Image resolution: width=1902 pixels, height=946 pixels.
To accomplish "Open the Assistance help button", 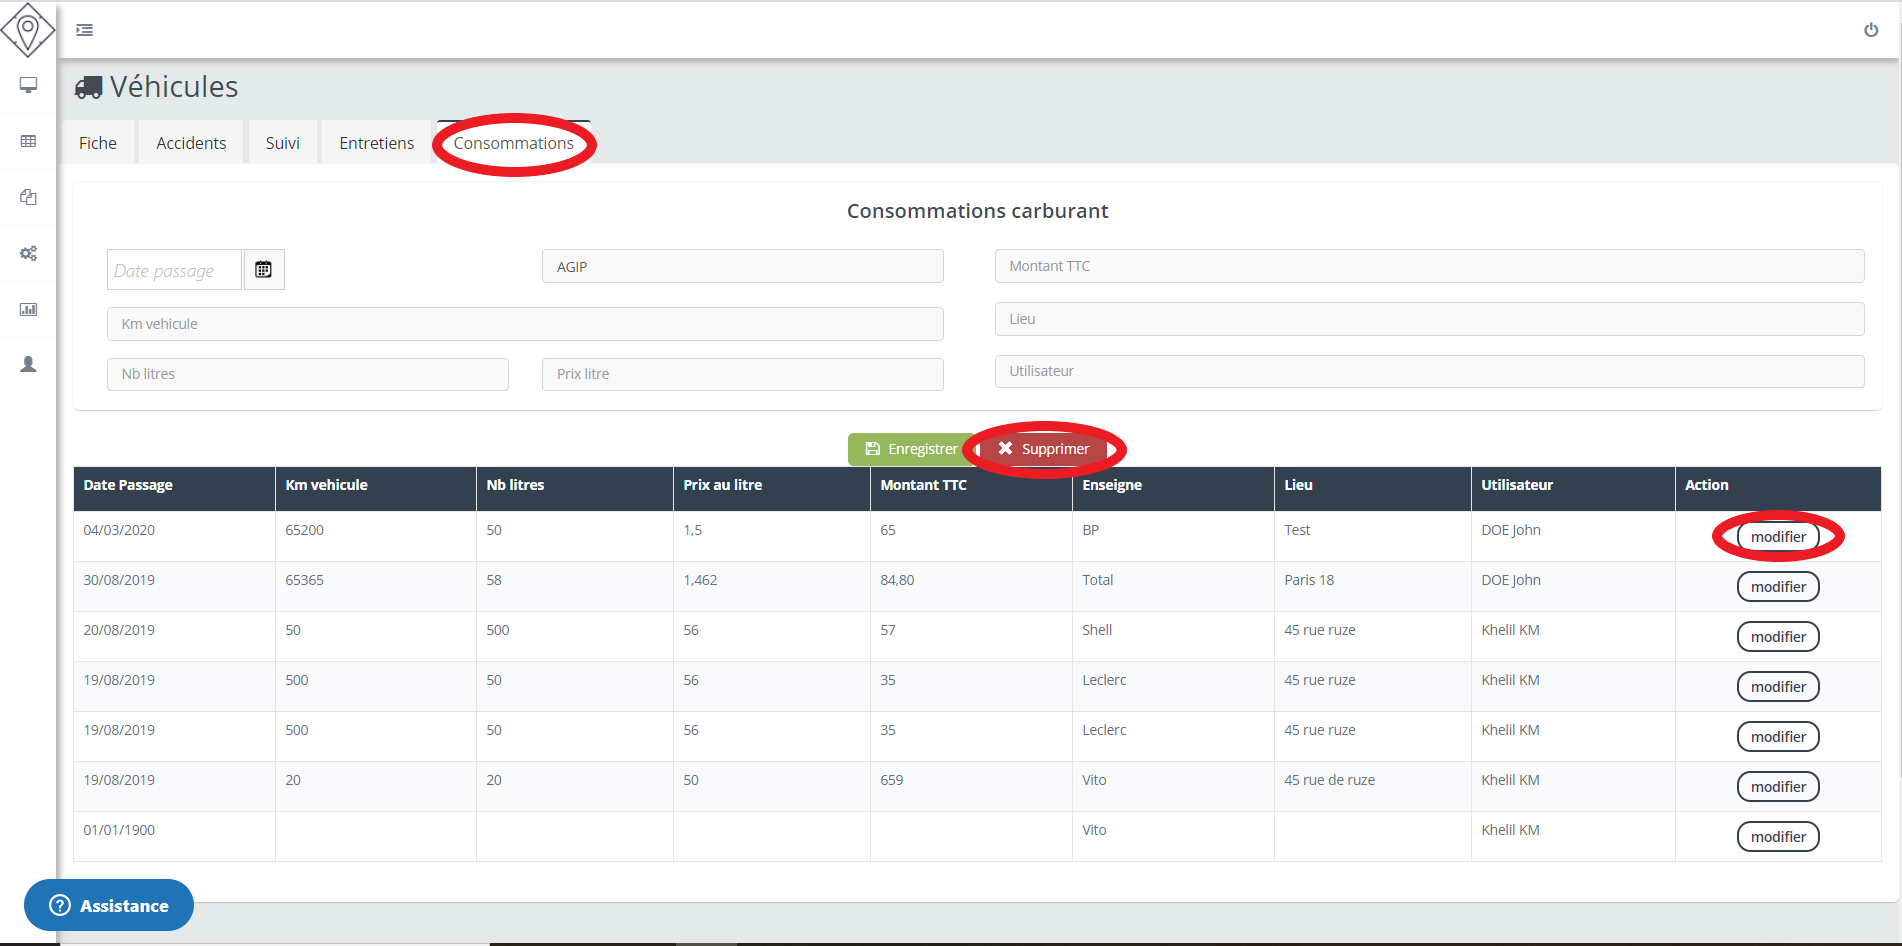I will [x=109, y=905].
